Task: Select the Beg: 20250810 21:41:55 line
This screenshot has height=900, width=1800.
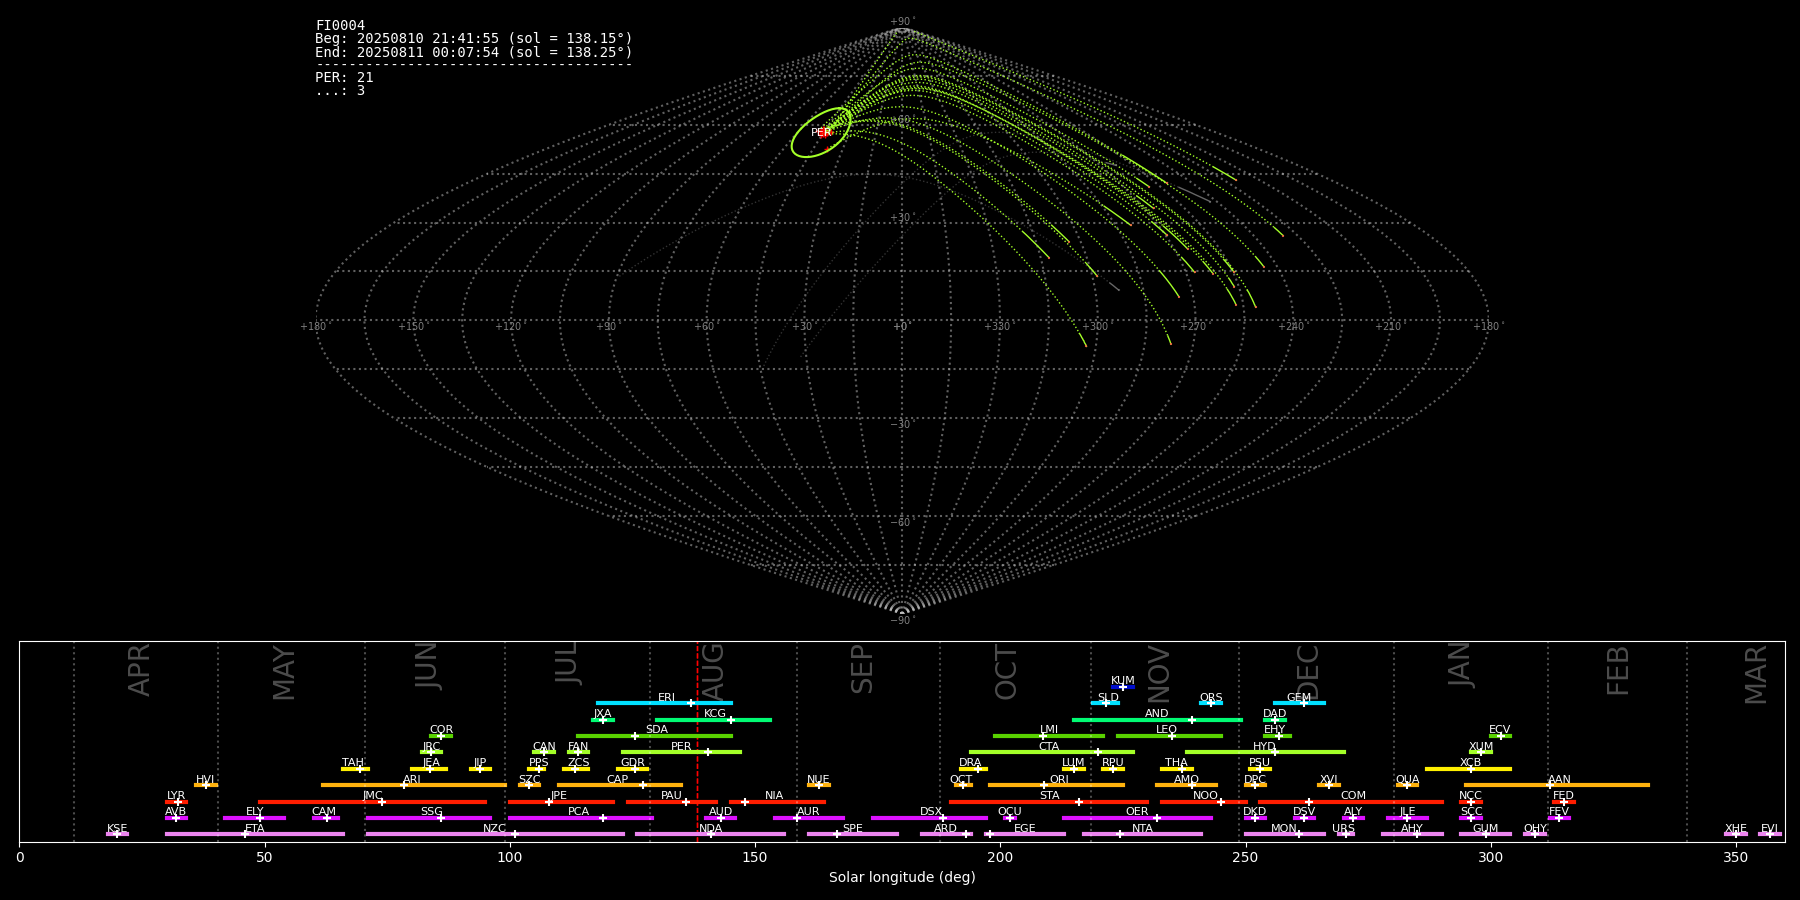Action: (474, 39)
